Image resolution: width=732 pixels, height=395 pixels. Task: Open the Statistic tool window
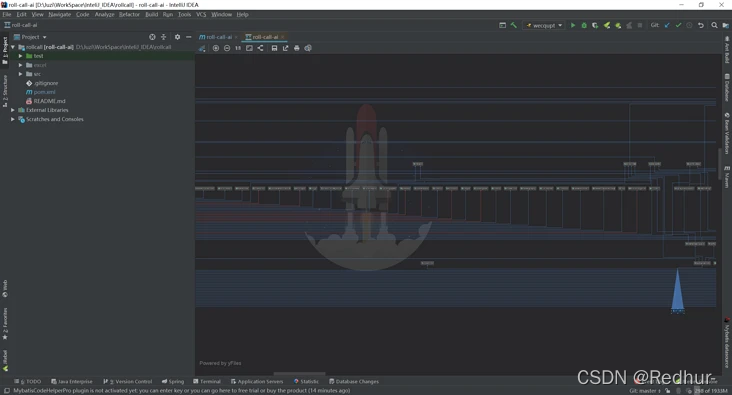point(306,381)
